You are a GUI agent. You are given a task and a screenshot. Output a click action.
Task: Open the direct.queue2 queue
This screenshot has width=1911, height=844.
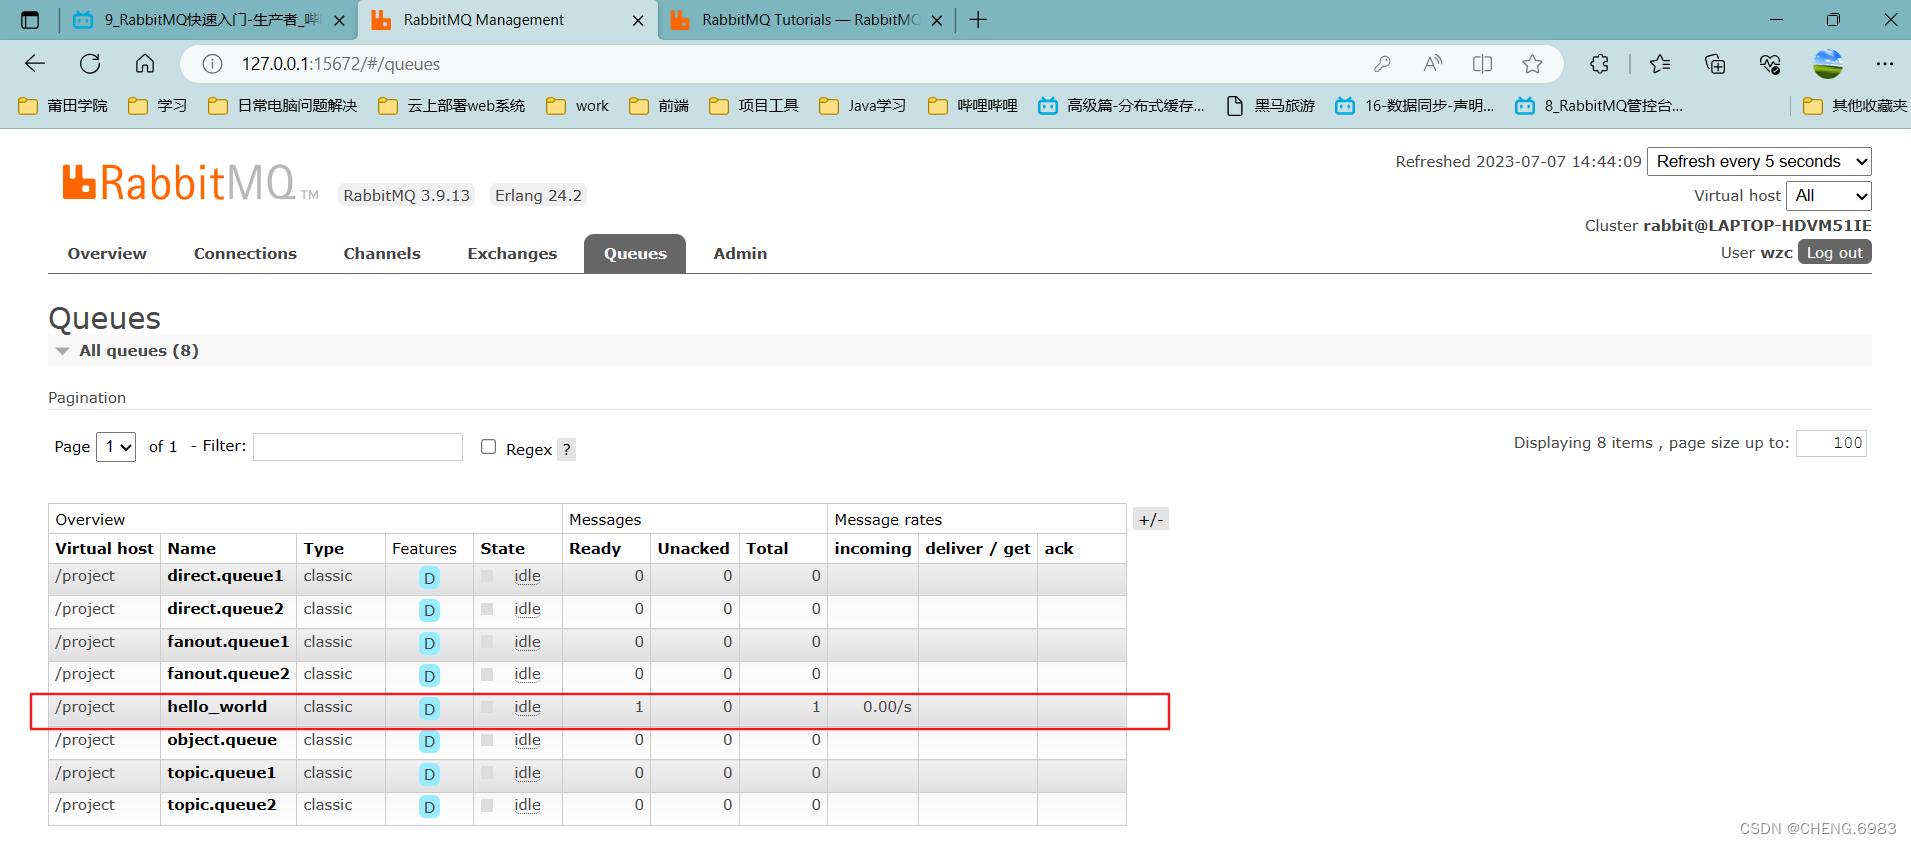pos(225,609)
